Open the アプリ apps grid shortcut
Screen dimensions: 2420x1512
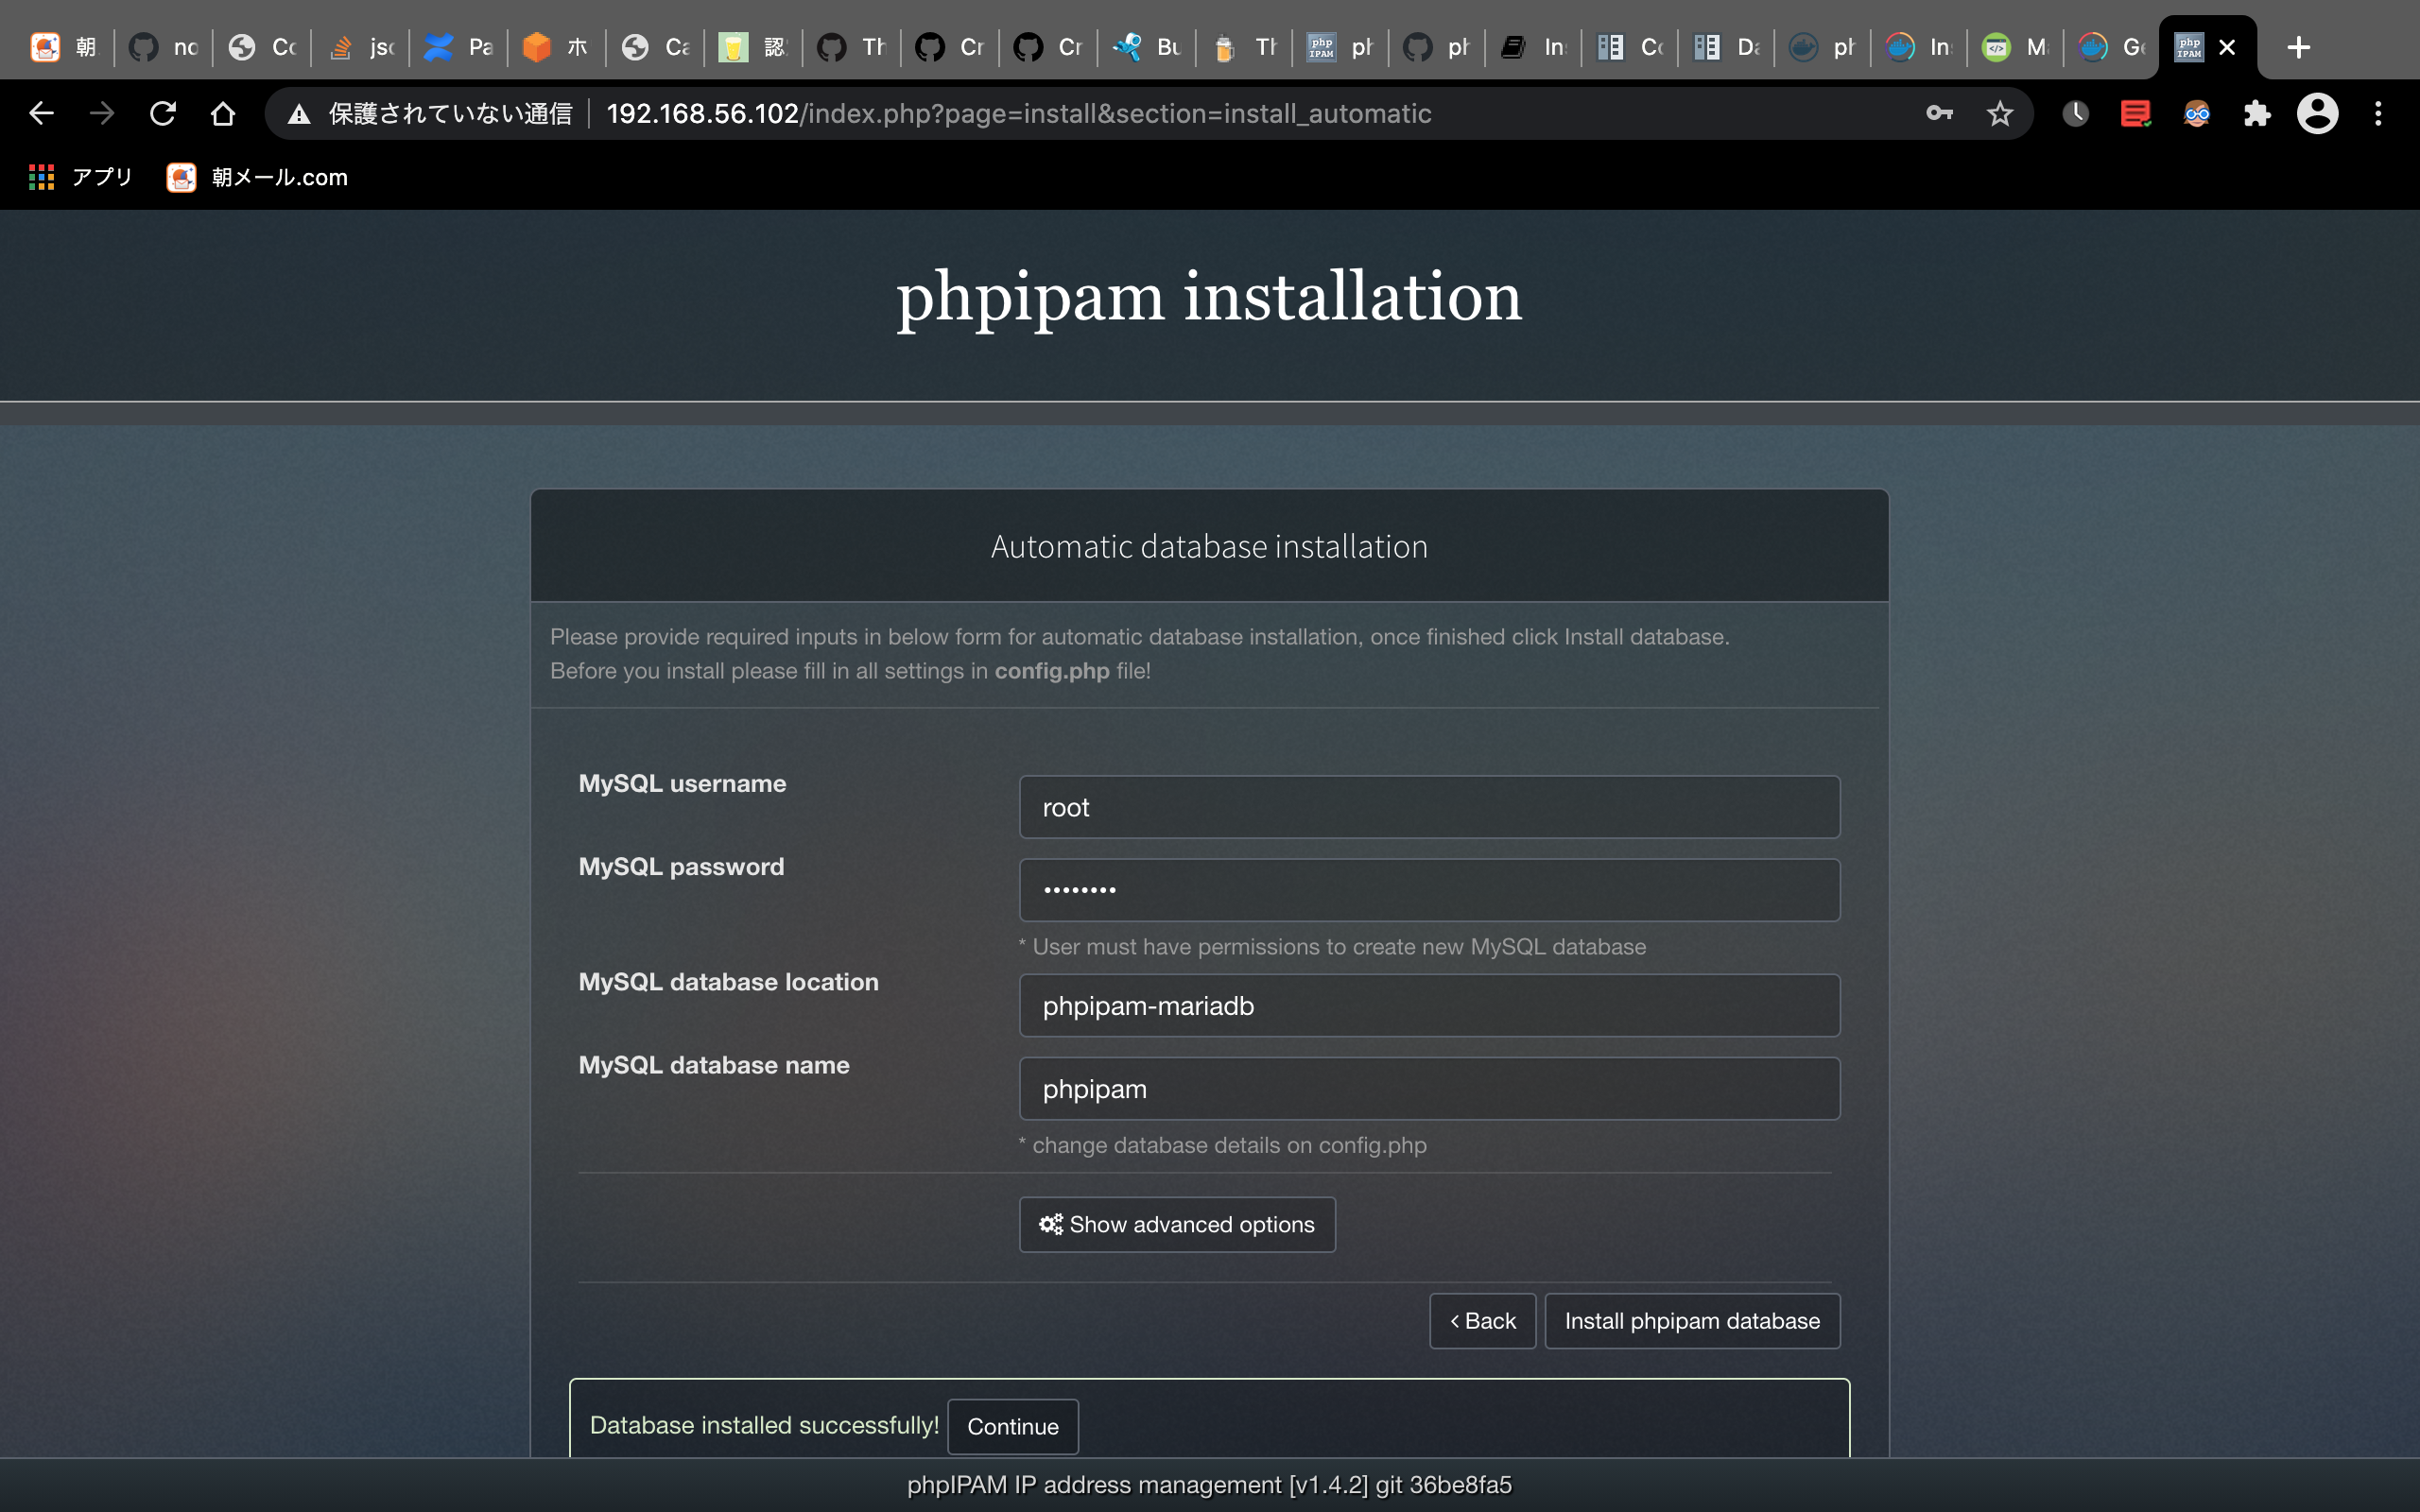pos(81,177)
